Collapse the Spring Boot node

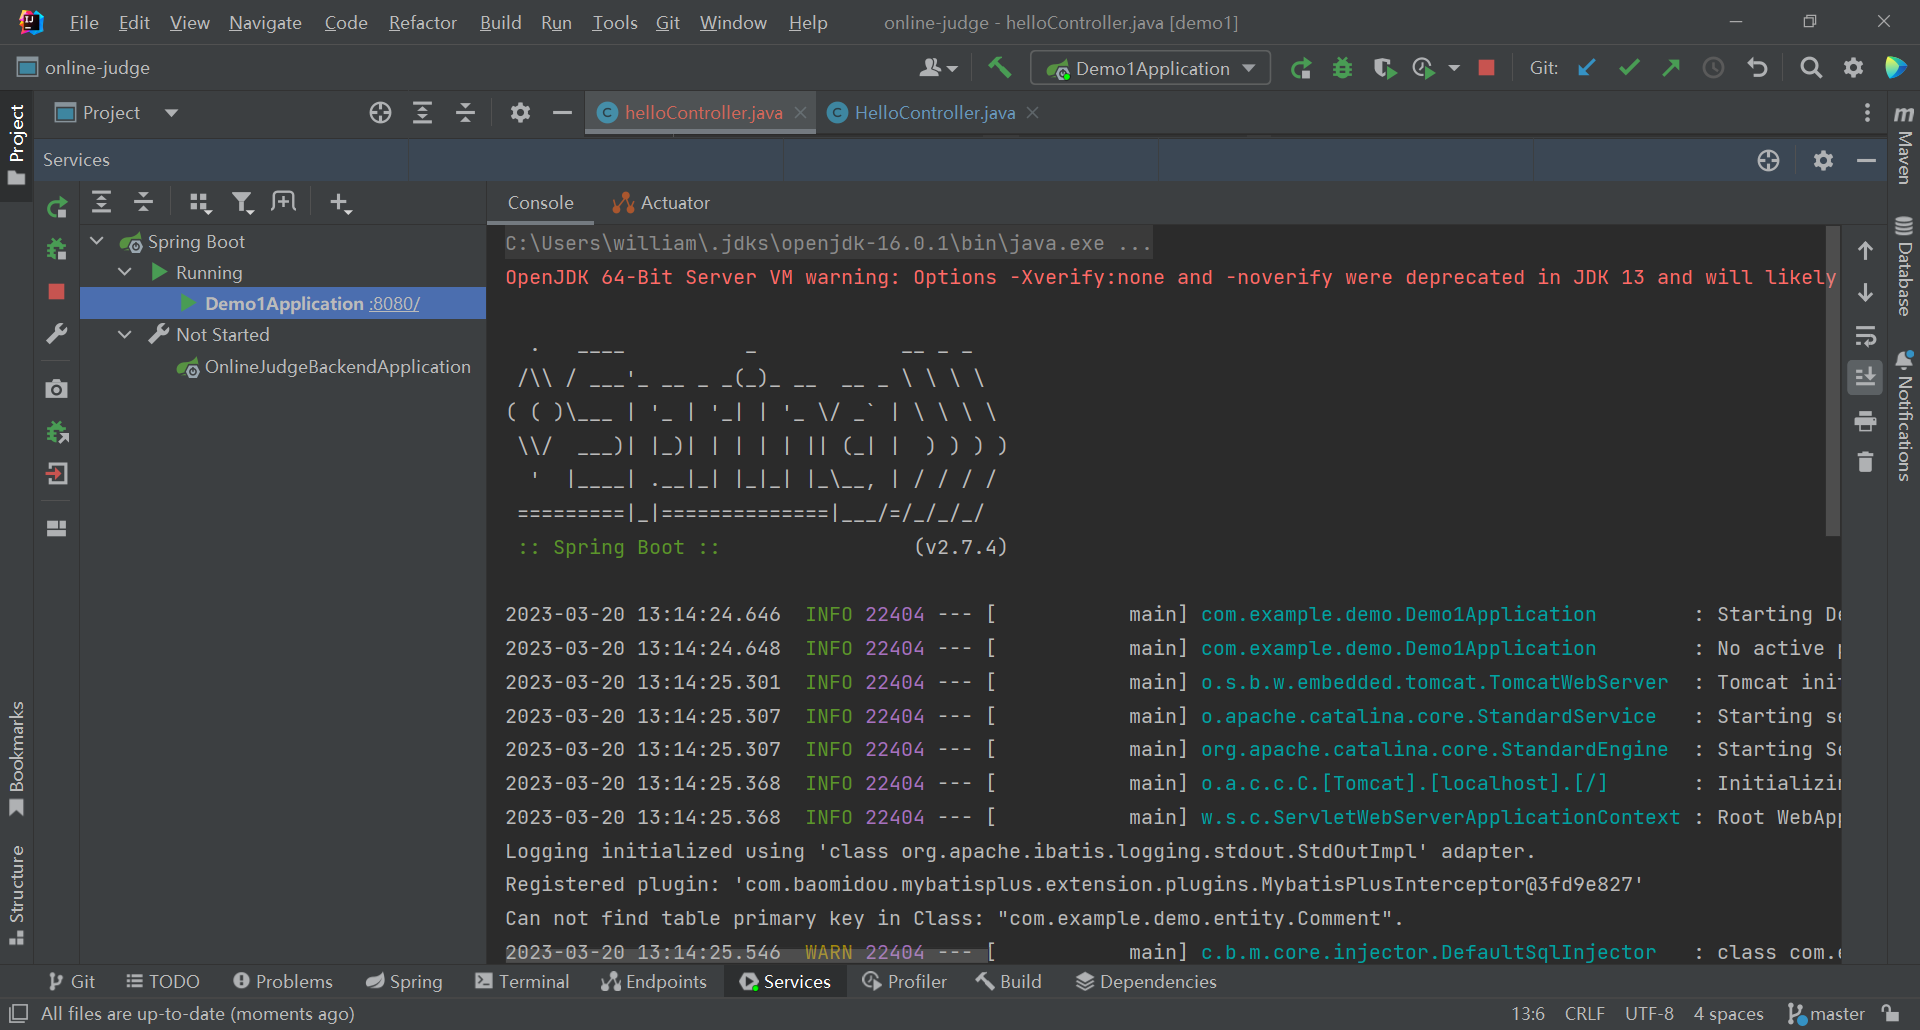97,240
